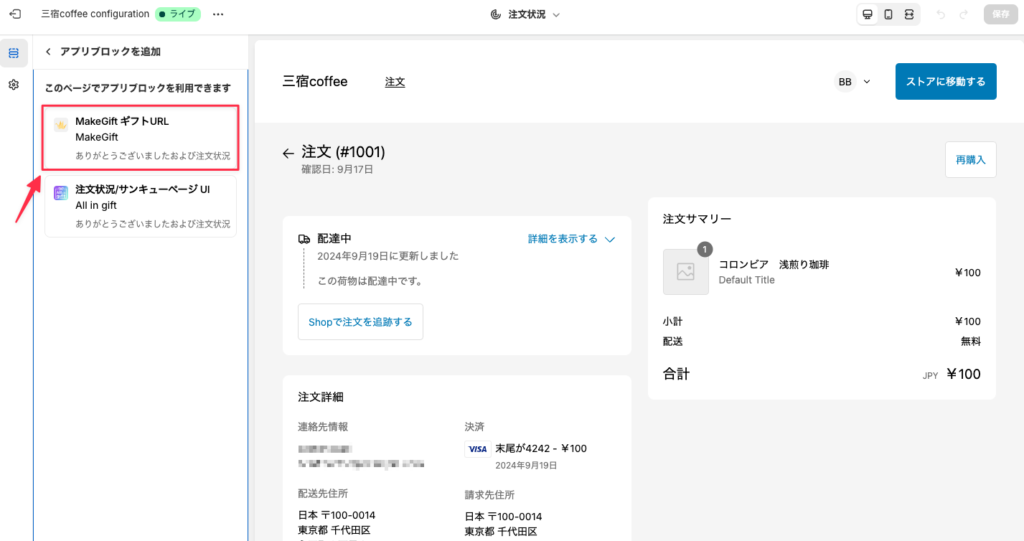
Task: Add the MakeGift ギフトURL app block
Action: [x=140, y=138]
